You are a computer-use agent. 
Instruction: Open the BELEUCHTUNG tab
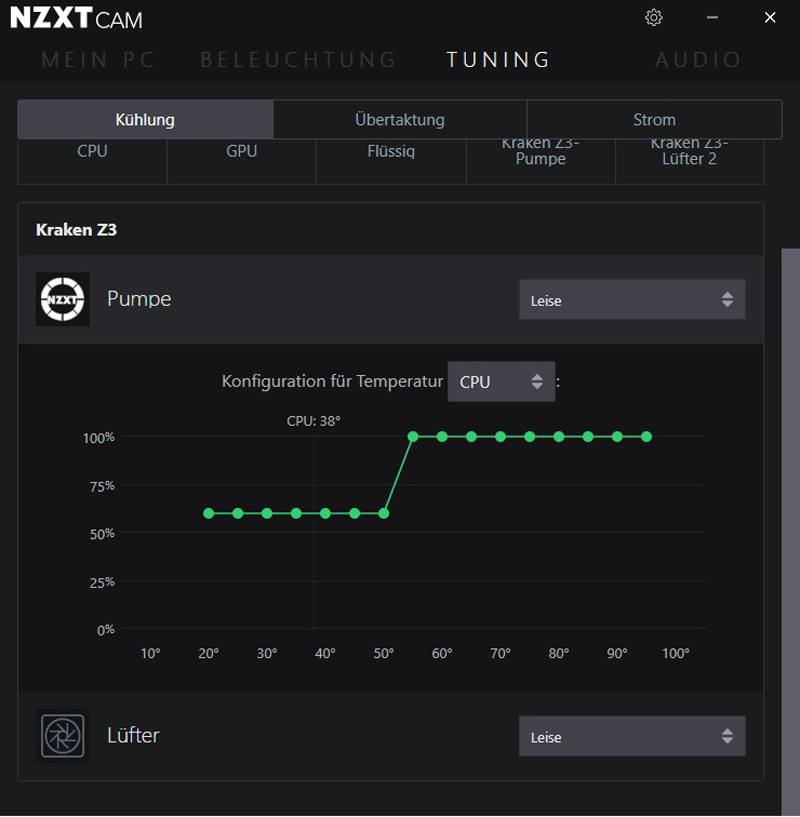coord(299,60)
